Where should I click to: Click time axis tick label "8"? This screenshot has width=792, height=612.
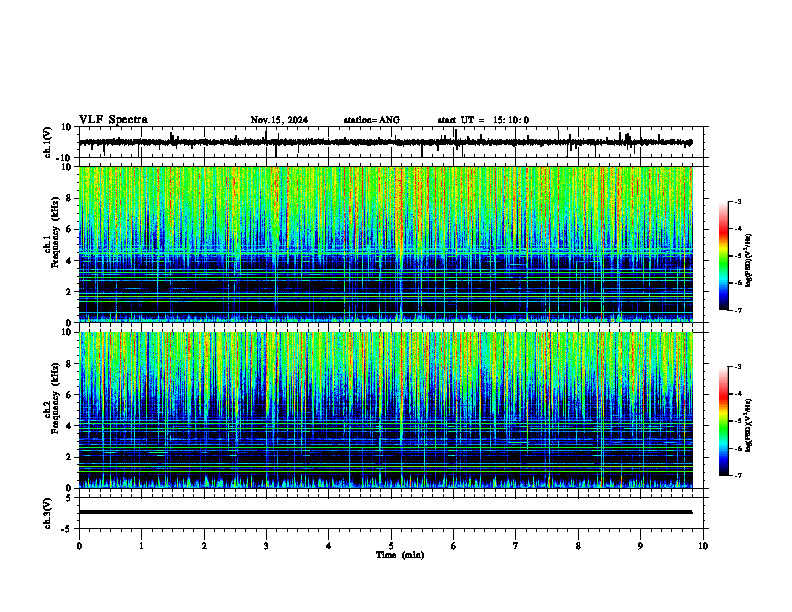[578, 546]
